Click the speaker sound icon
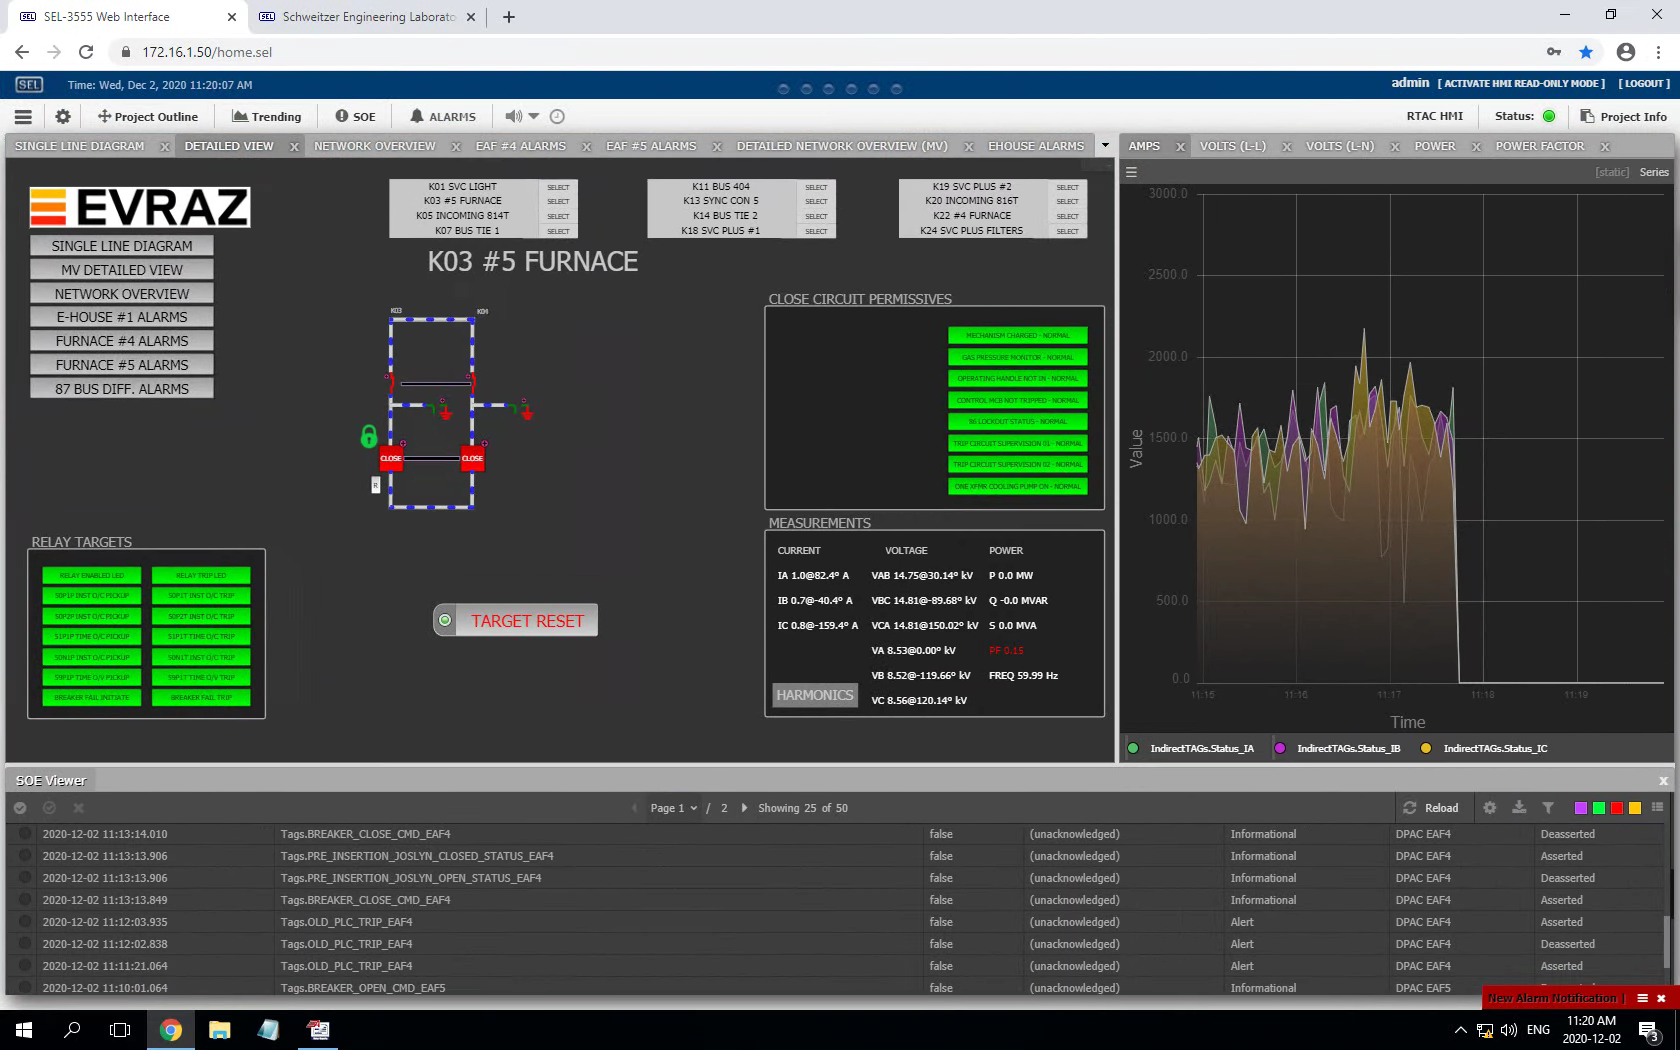This screenshot has height=1050, width=1680. click(513, 116)
